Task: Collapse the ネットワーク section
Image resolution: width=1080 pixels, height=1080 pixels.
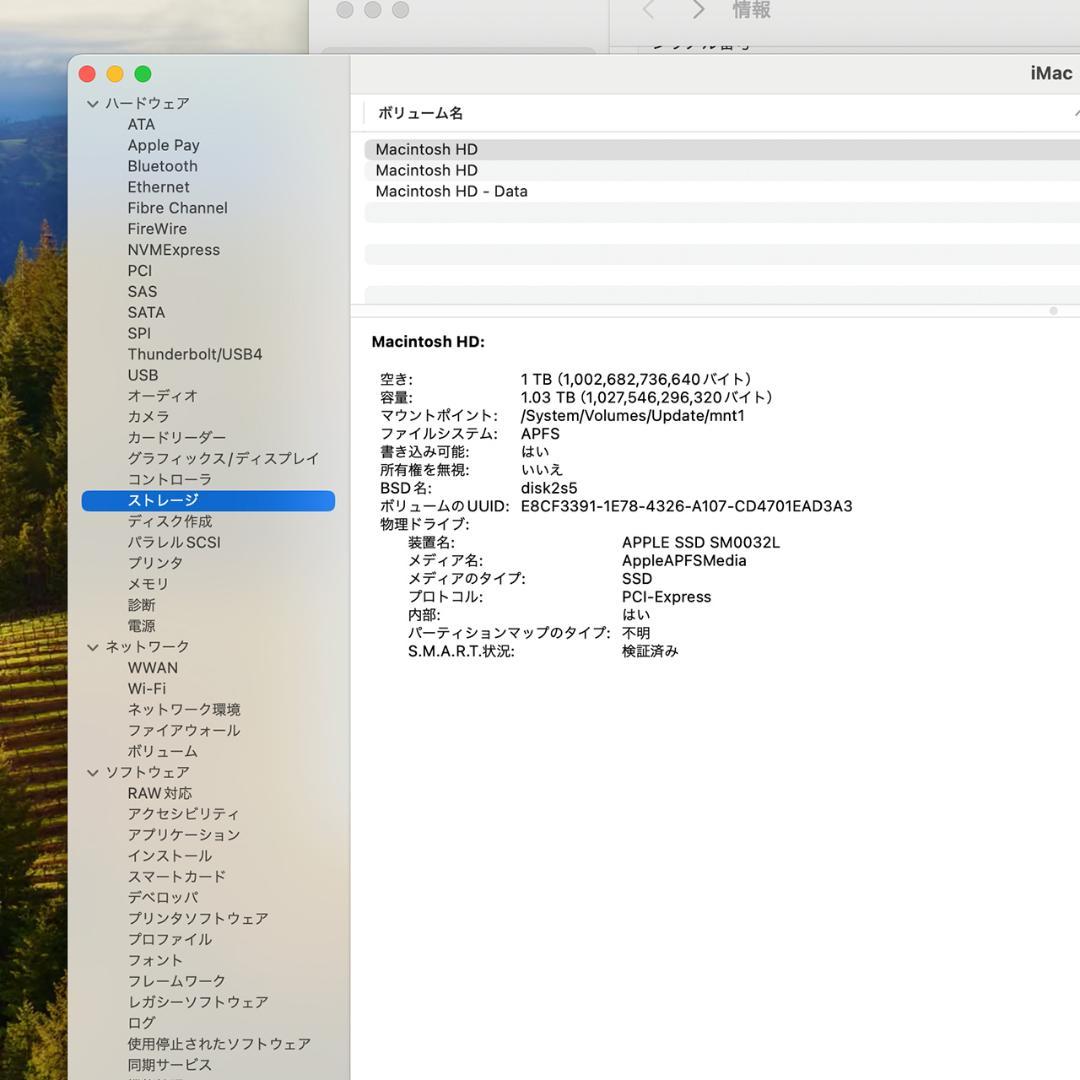Action: [x=92, y=646]
